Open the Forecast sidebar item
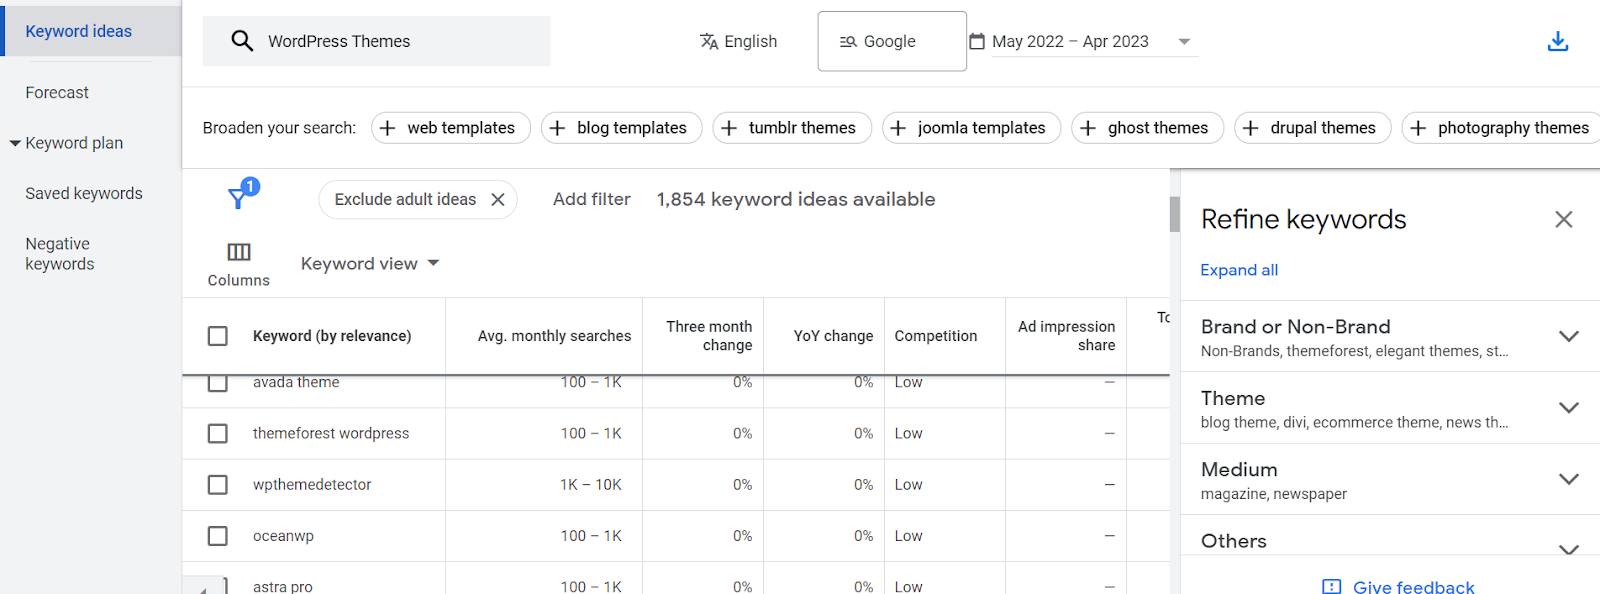 click(x=57, y=92)
